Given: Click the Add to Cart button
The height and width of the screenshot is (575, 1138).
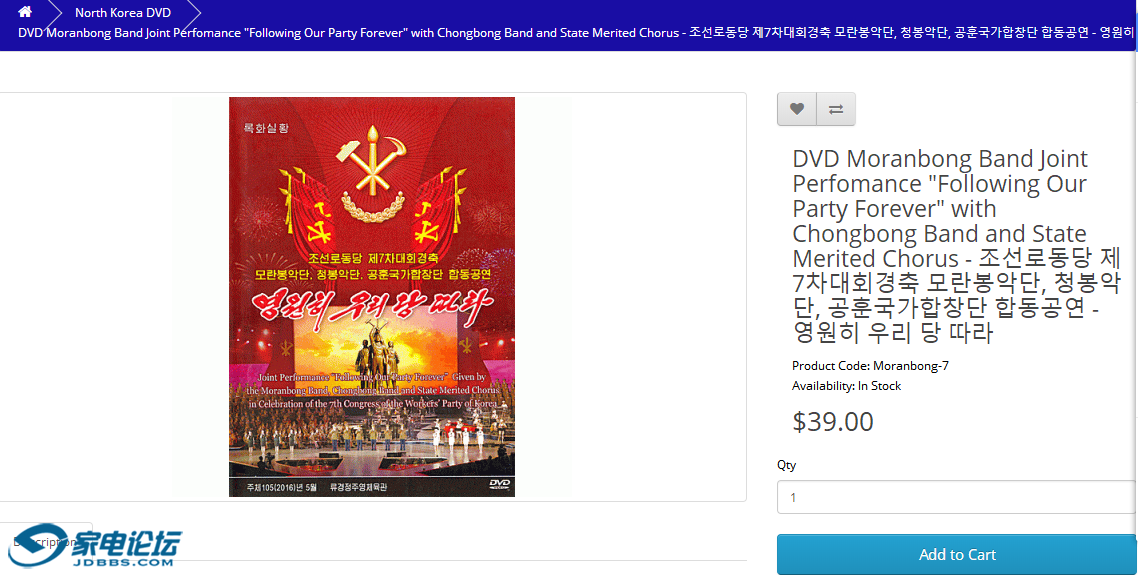Looking at the screenshot, I should point(957,555).
